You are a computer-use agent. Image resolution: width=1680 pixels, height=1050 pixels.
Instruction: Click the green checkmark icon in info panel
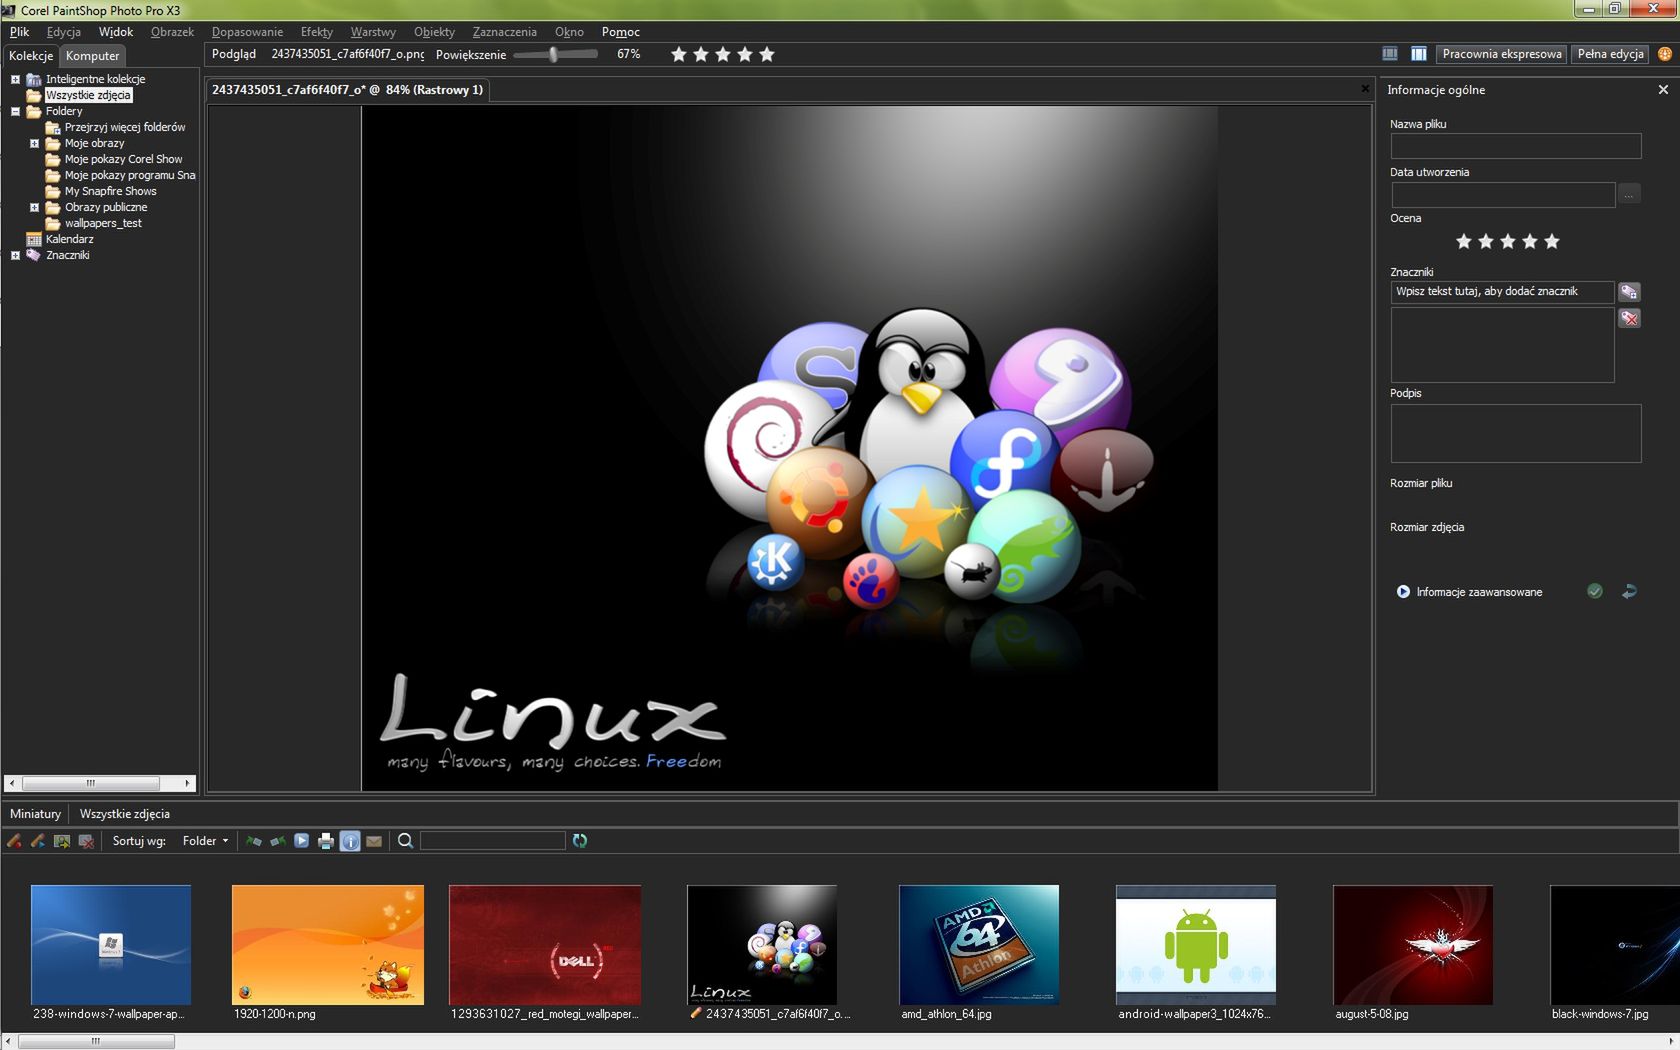[1595, 591]
